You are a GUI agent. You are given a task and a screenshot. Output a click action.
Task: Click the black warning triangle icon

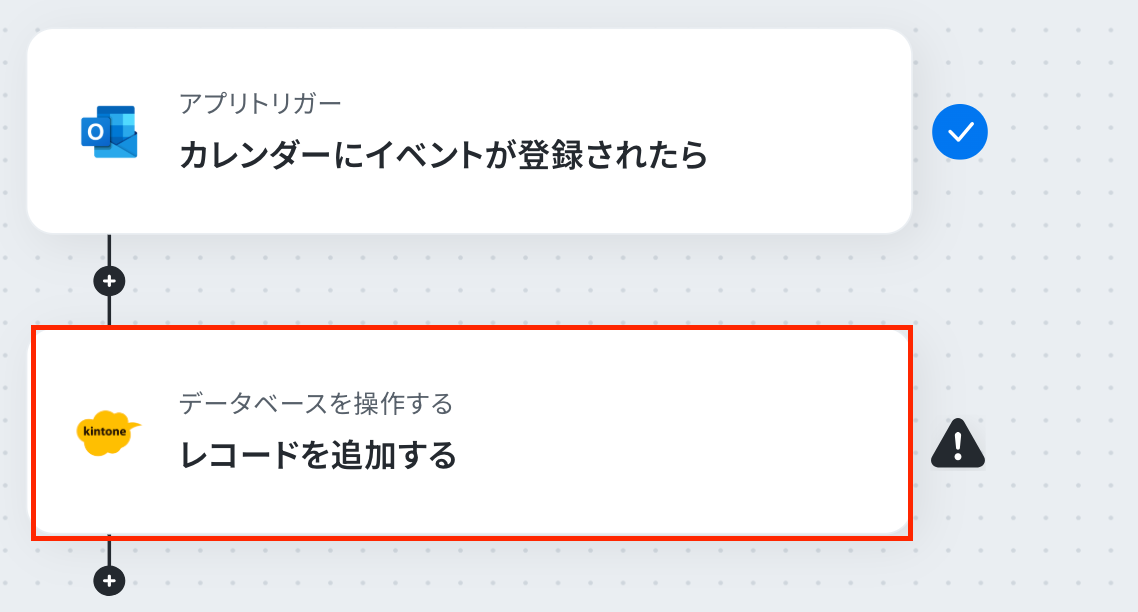pos(958,444)
